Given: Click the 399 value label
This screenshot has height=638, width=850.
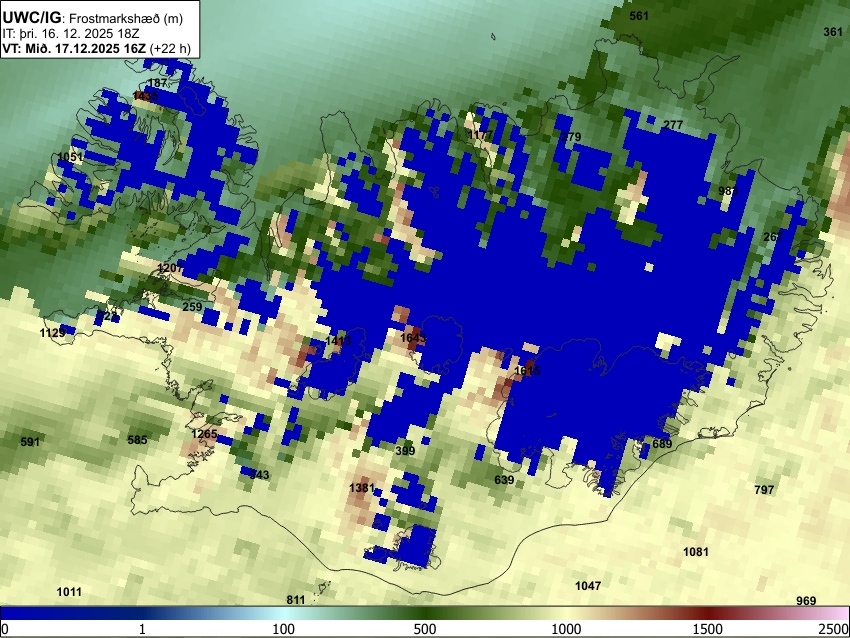Looking at the screenshot, I should pyautogui.click(x=405, y=451).
